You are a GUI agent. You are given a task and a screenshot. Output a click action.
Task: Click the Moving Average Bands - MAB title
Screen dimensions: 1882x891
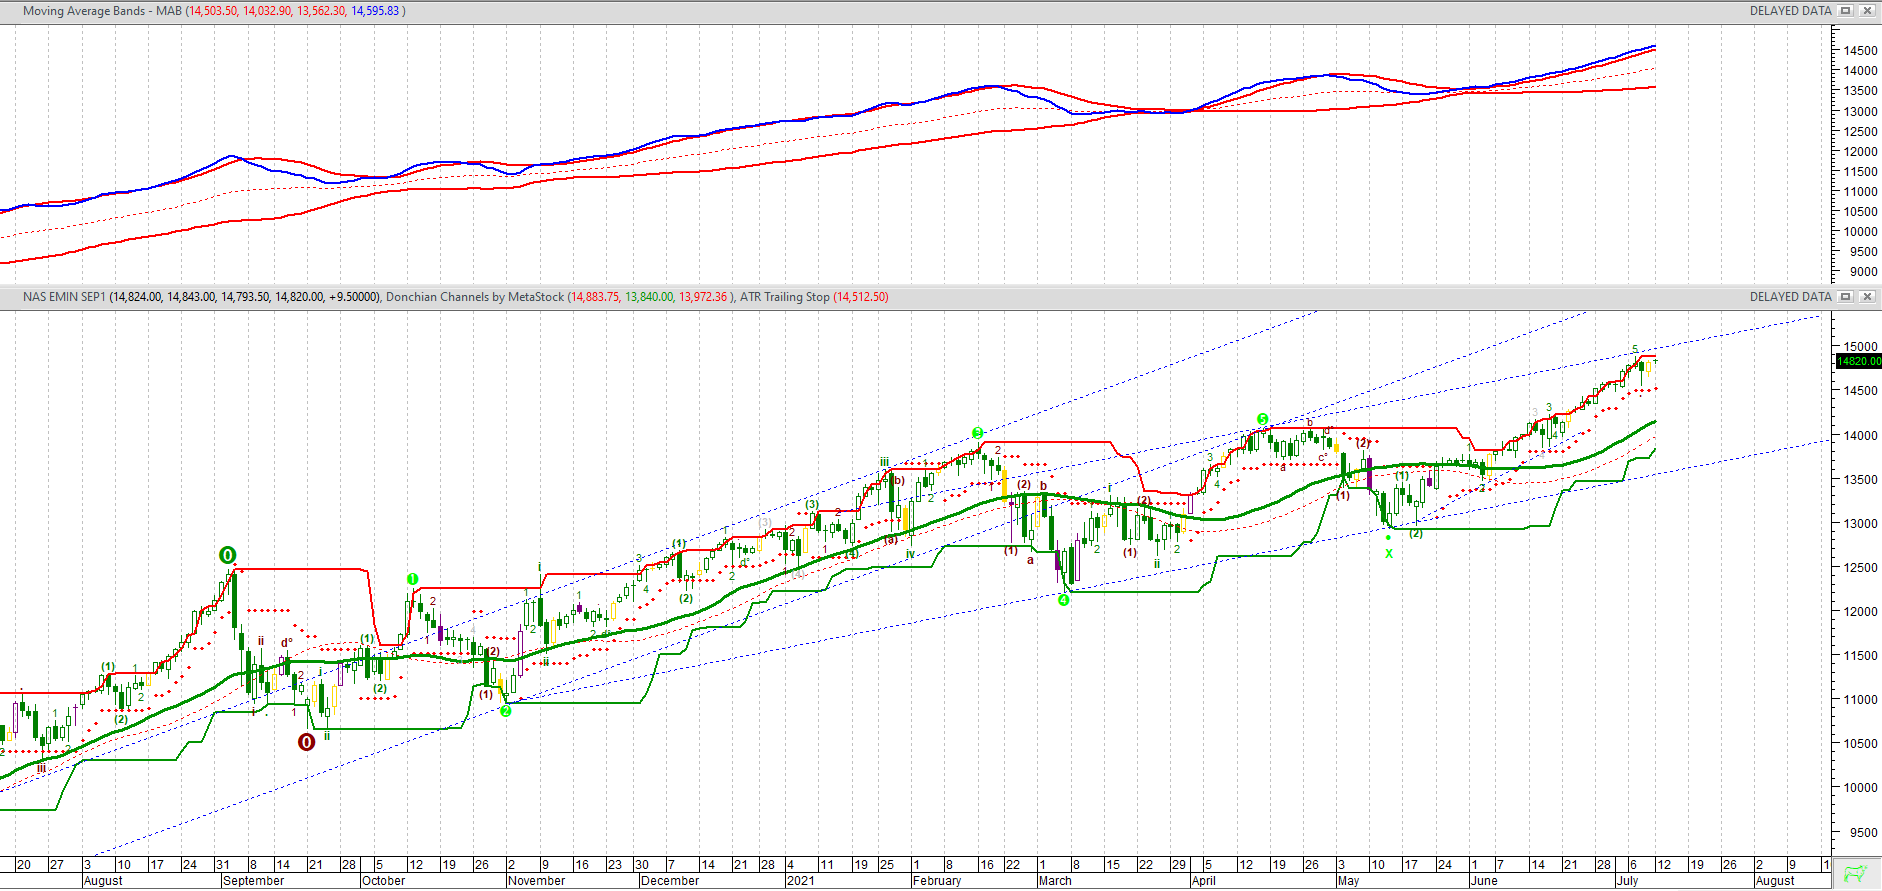(x=102, y=11)
